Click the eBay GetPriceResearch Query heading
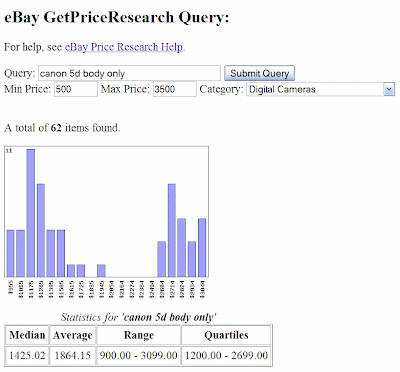Viewport: 400px width, 372px height. tap(117, 17)
